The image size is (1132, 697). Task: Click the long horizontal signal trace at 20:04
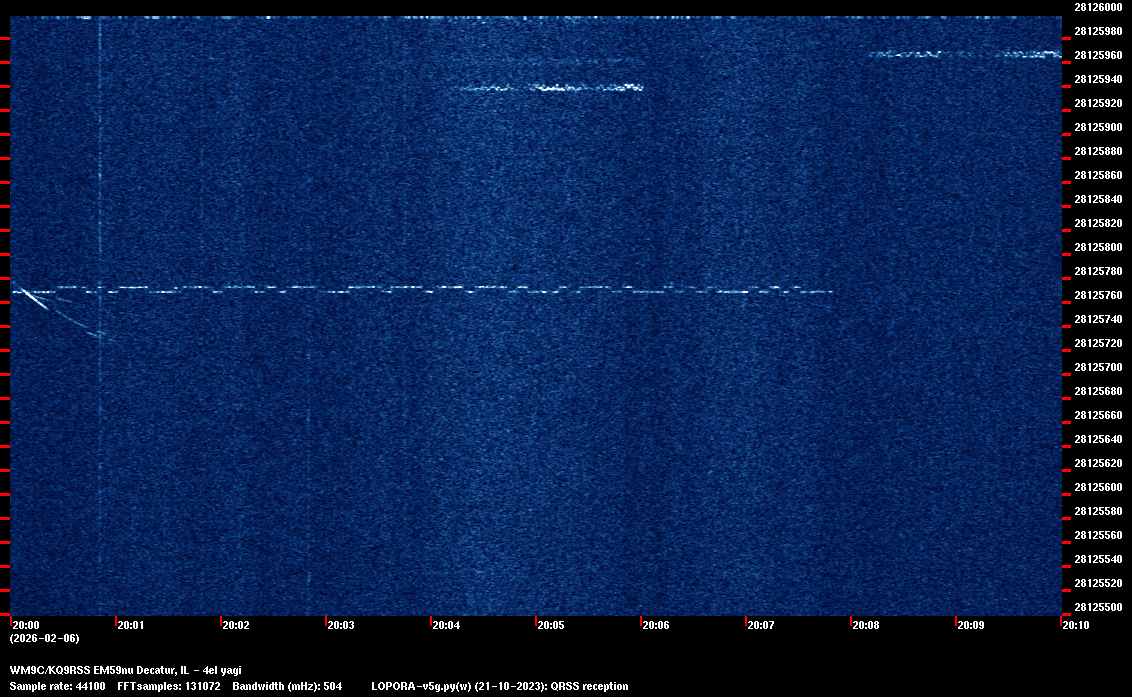click(x=446, y=289)
